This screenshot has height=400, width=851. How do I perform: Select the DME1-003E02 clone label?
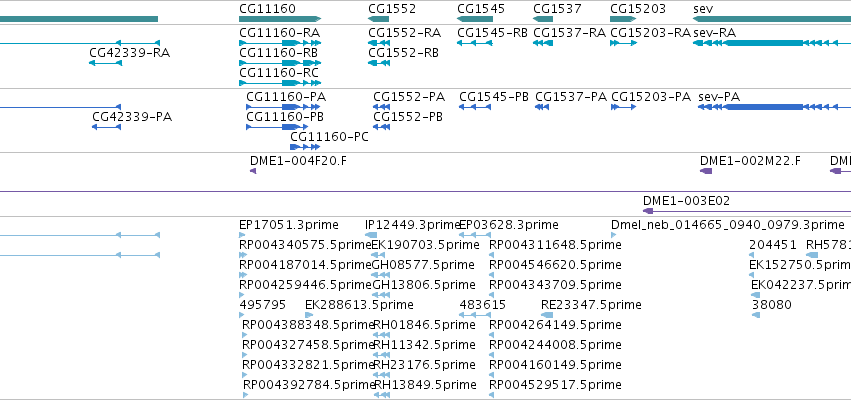687,201
